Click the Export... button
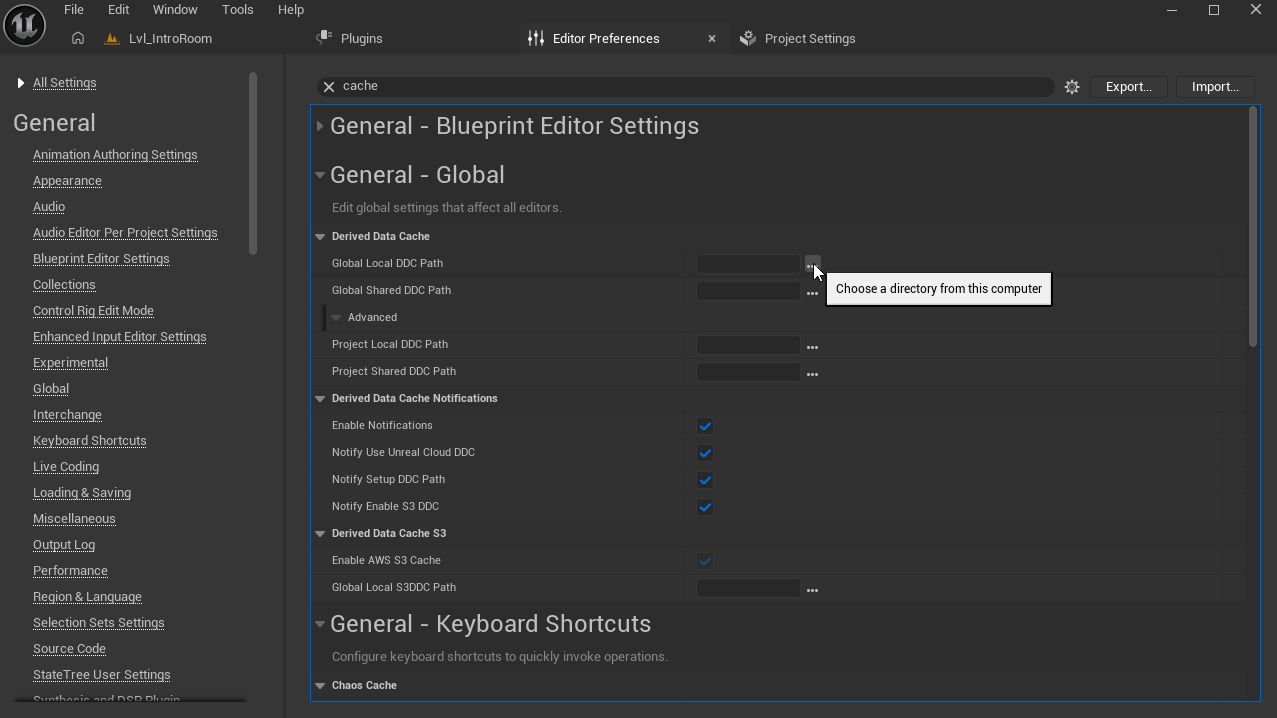Screen dimensions: 1277x718 click(1128, 87)
